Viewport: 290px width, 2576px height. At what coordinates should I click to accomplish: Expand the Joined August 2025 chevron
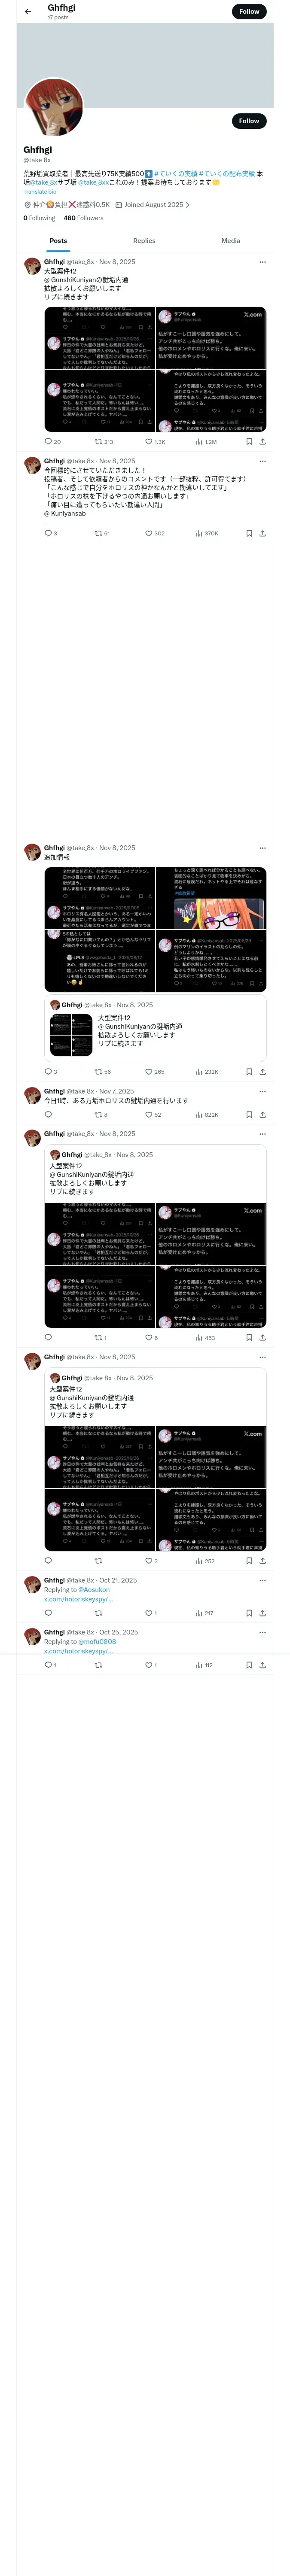[187, 205]
